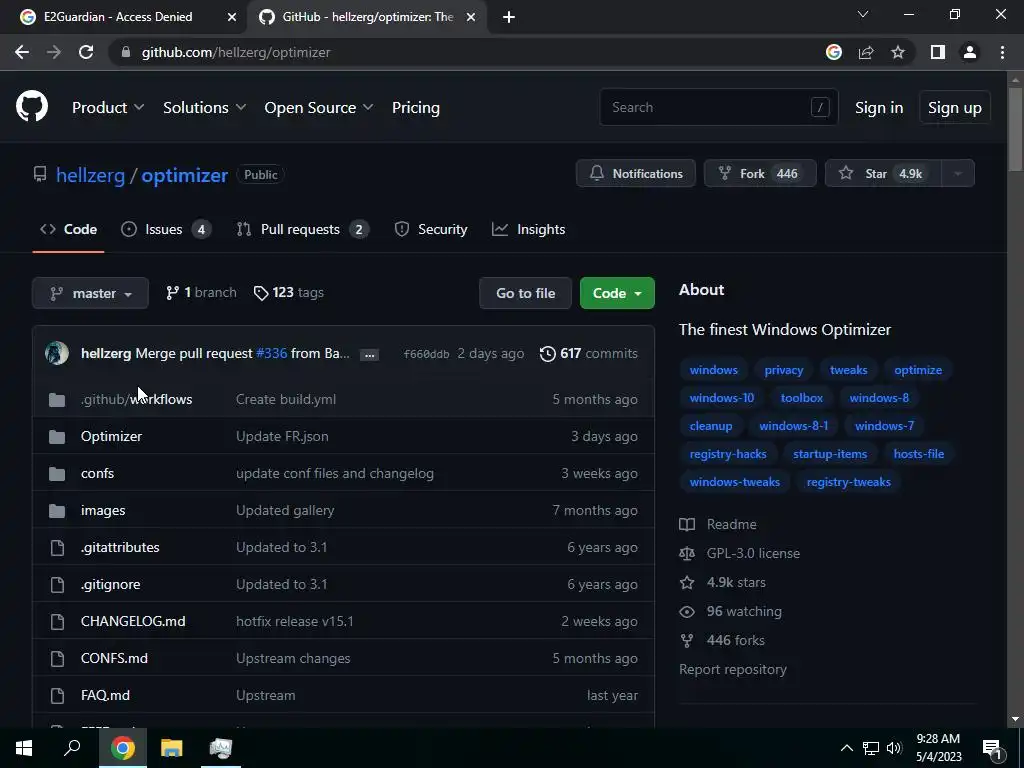
Task: Star the optimizer repository
Action: pos(884,174)
